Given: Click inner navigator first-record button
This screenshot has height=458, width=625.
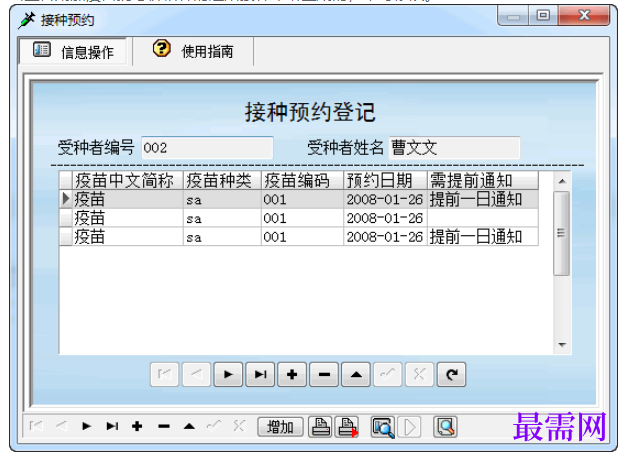Looking at the screenshot, I should pyautogui.click(x=164, y=374).
